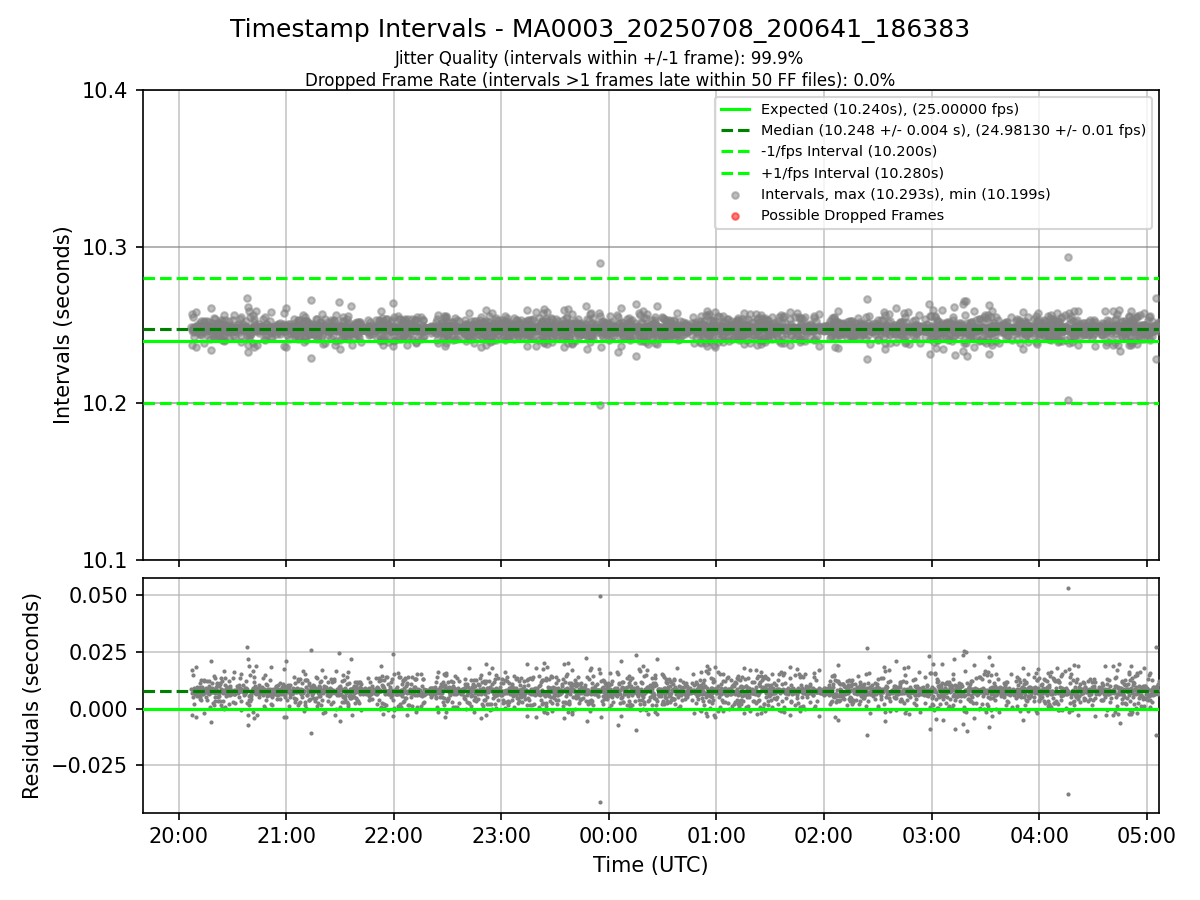Image resolution: width=1200 pixels, height=900 pixels.
Task: Click the −0.025 residuals tick label
Action: pyautogui.click(x=90, y=766)
